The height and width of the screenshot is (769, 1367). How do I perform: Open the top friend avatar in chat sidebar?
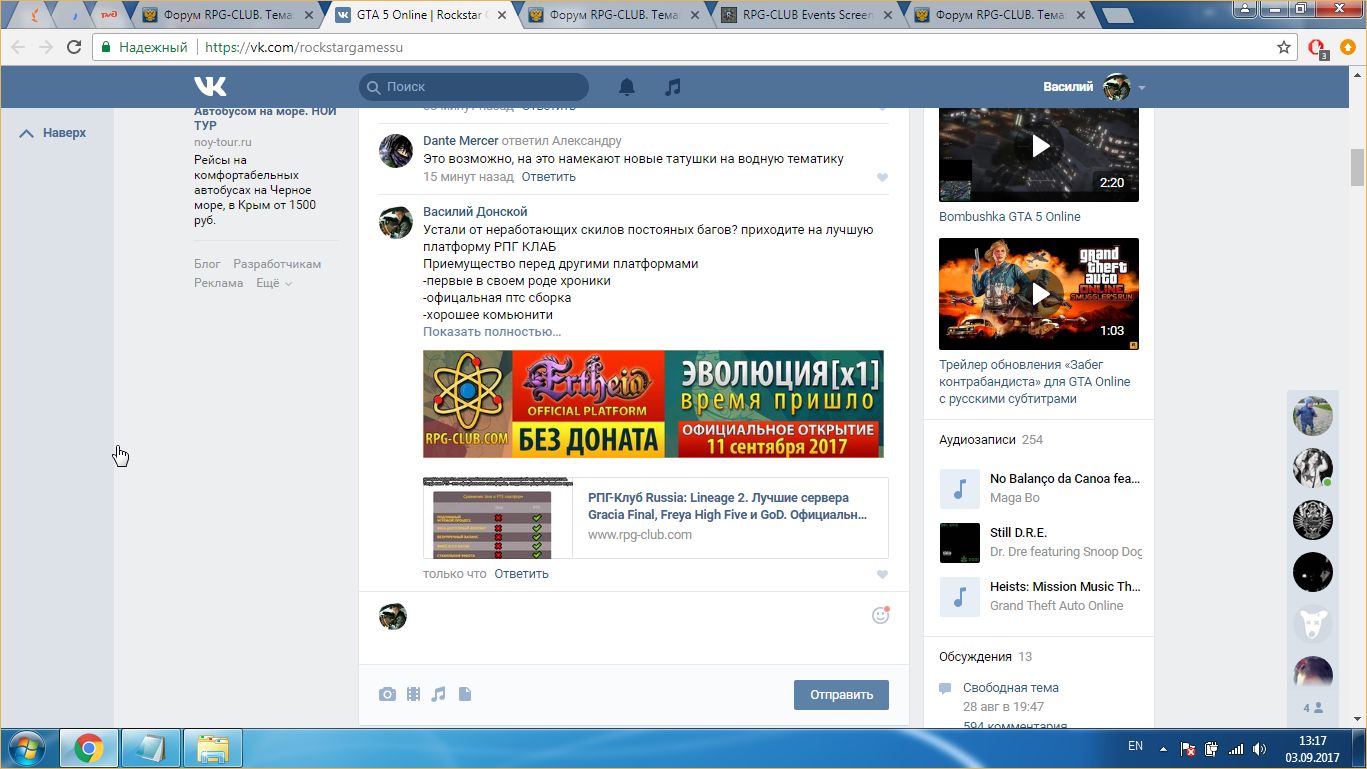tap(1312, 415)
